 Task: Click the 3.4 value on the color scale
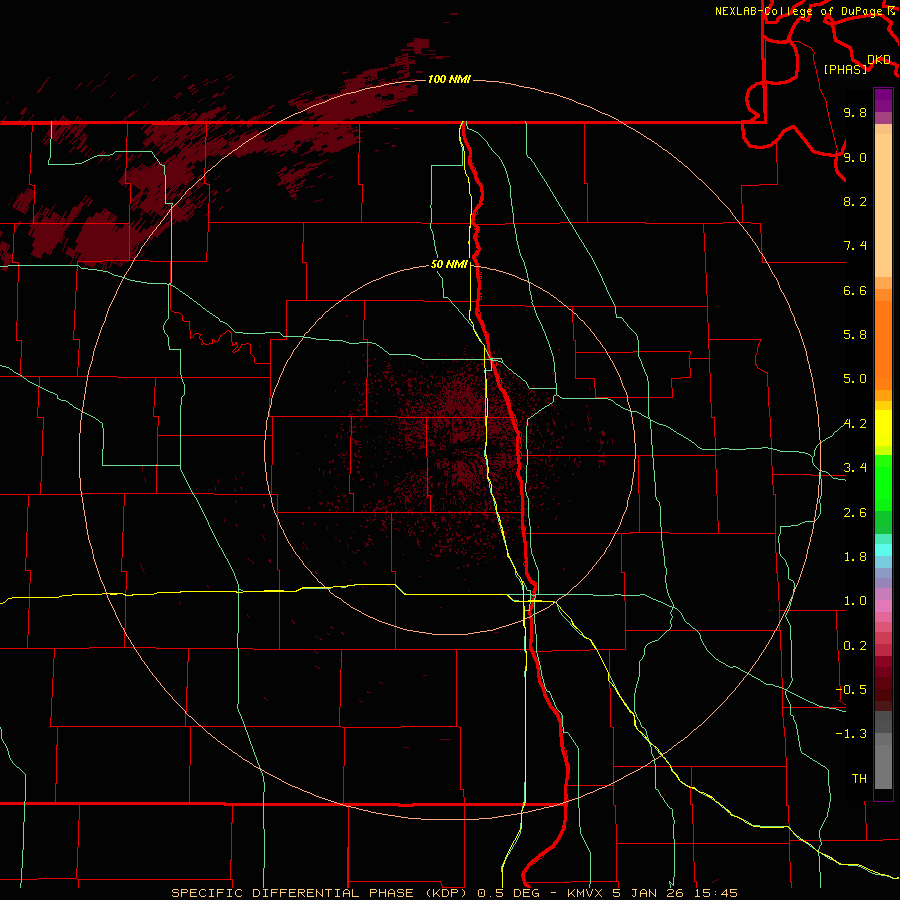(x=855, y=468)
